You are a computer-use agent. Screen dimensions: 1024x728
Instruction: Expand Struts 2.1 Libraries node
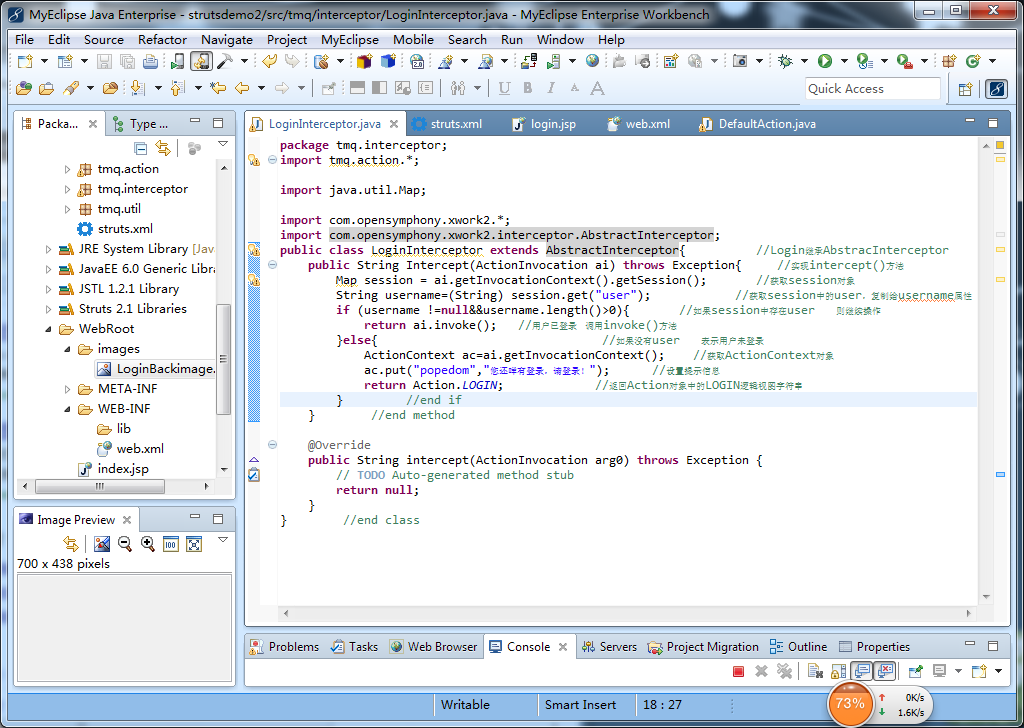[x=48, y=309]
